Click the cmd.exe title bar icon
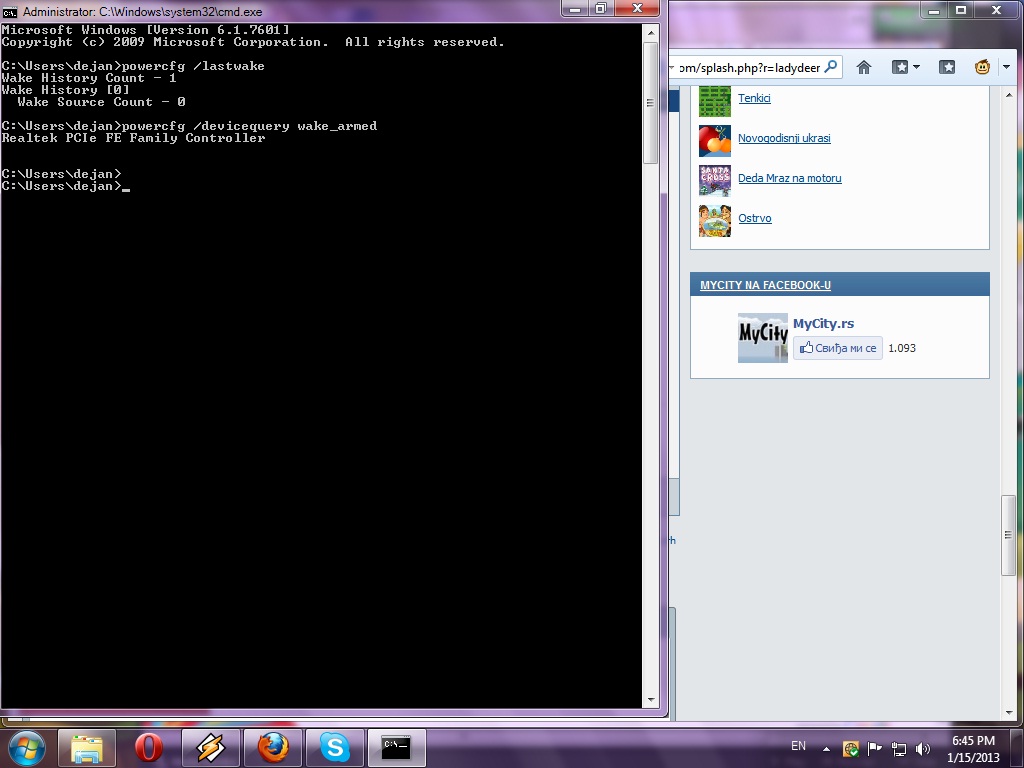 (x=10, y=12)
